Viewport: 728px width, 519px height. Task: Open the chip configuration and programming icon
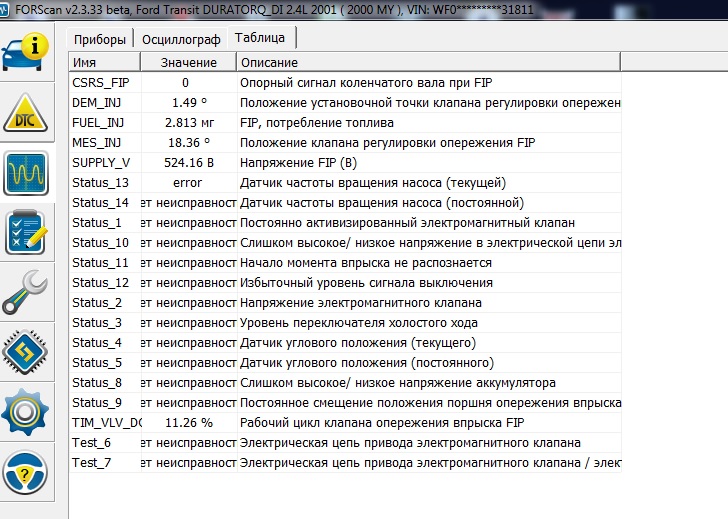(x=26, y=352)
